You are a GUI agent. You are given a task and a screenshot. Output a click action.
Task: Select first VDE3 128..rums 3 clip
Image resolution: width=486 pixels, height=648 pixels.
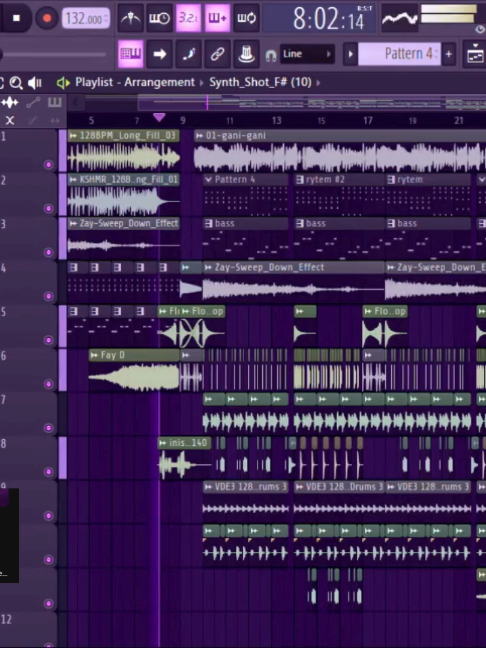246,502
